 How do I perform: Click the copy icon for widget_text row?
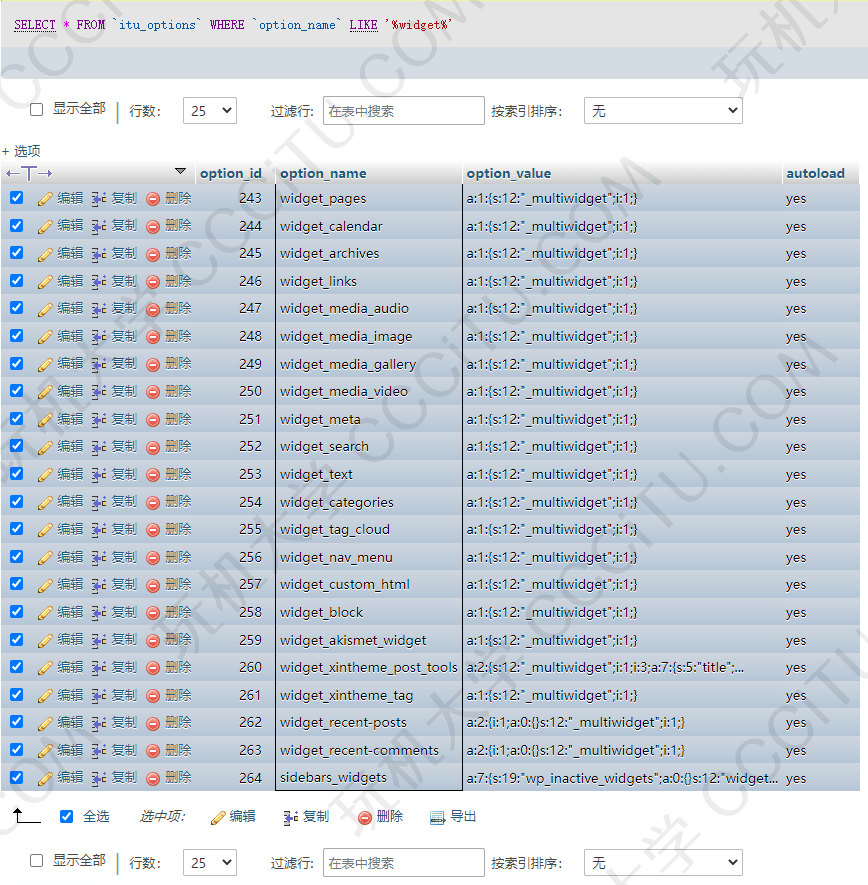pos(99,474)
